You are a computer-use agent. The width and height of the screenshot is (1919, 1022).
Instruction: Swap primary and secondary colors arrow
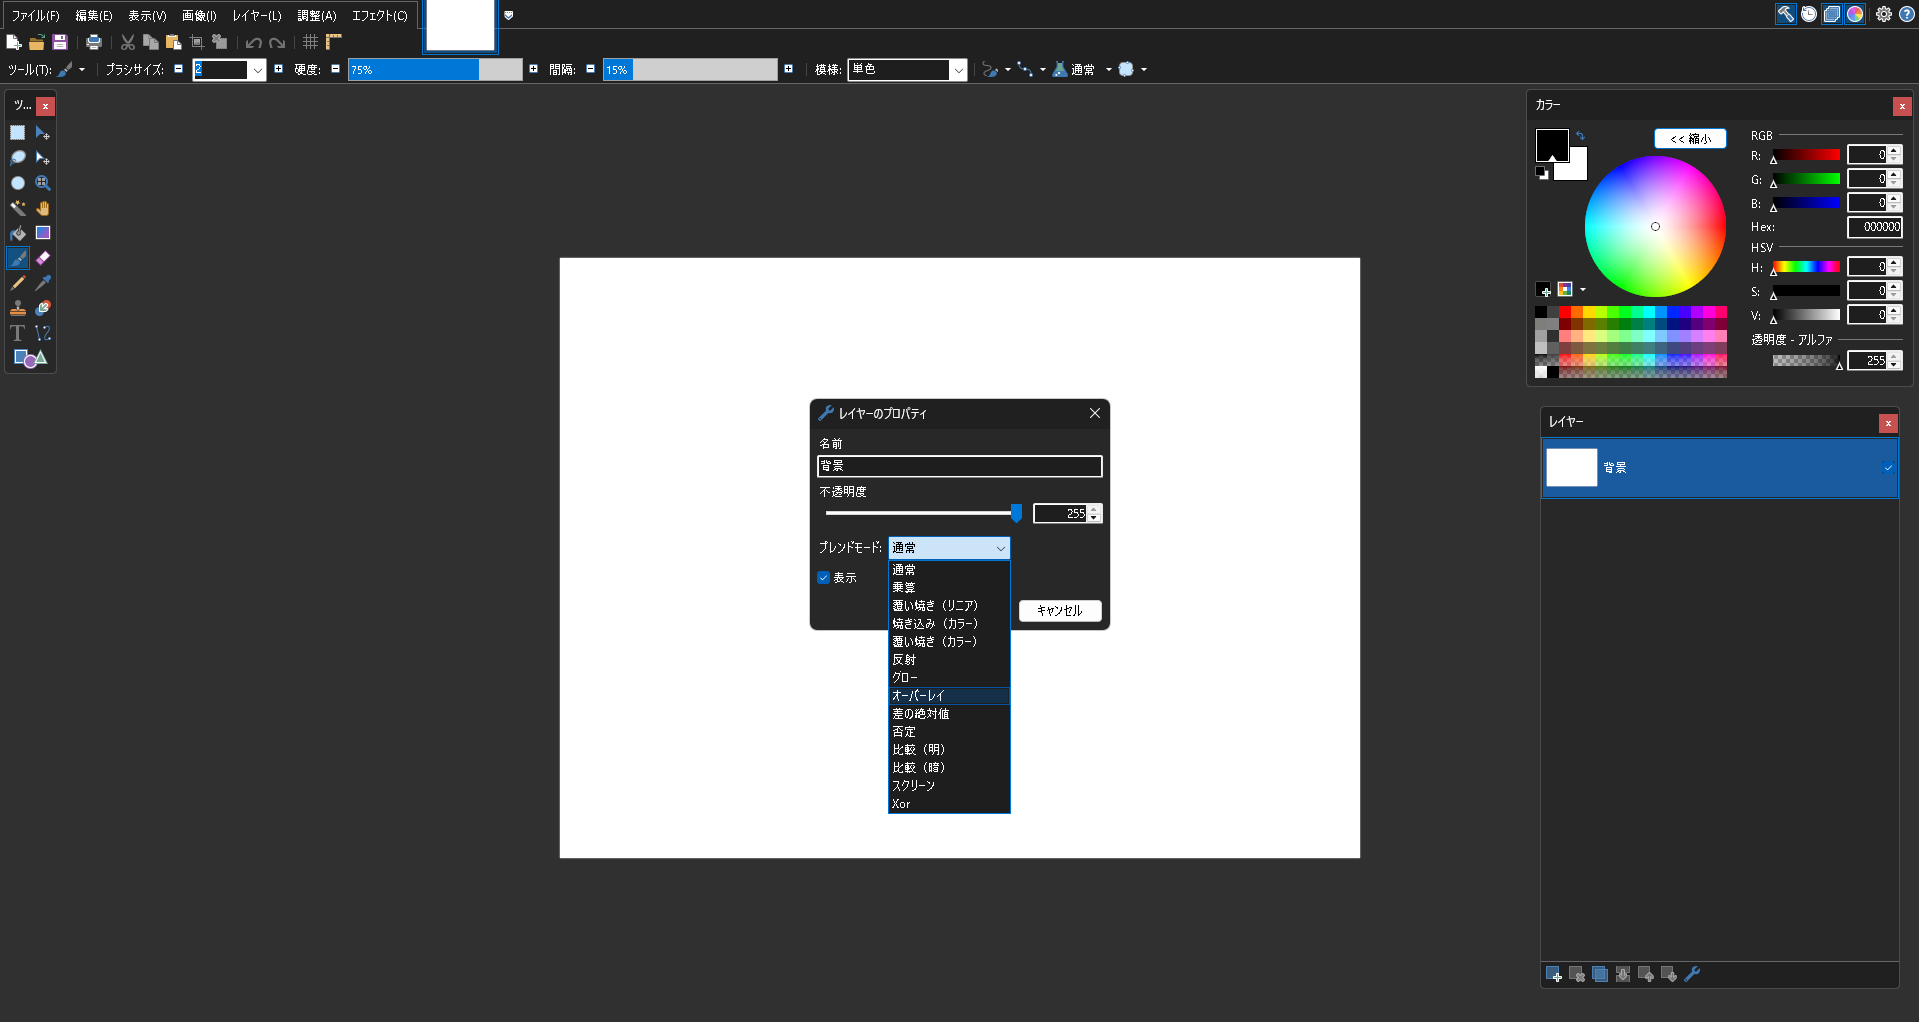[x=1580, y=136]
